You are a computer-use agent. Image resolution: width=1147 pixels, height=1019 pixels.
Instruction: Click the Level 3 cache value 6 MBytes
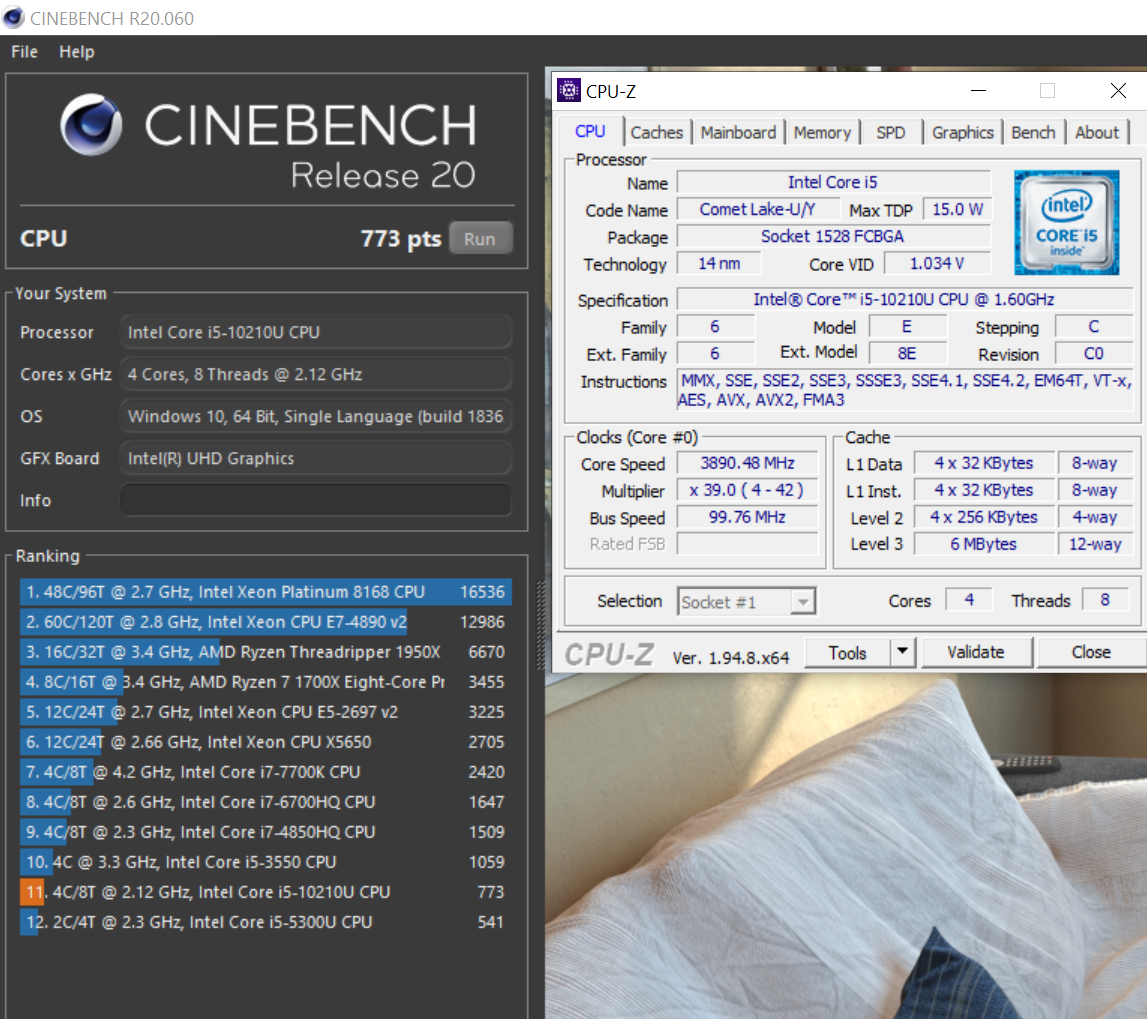pos(983,544)
